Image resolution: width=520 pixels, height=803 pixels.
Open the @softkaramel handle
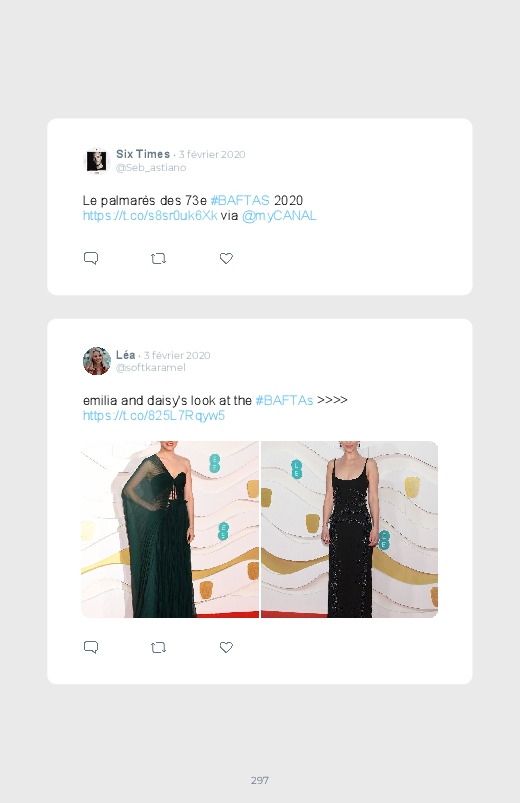(151, 368)
